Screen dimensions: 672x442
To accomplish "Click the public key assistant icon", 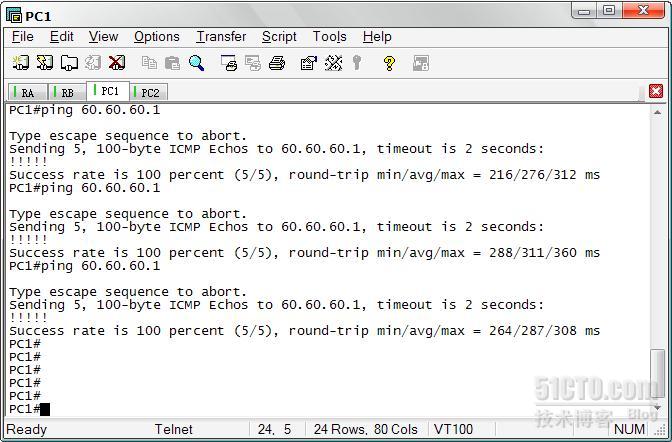I will pos(357,63).
